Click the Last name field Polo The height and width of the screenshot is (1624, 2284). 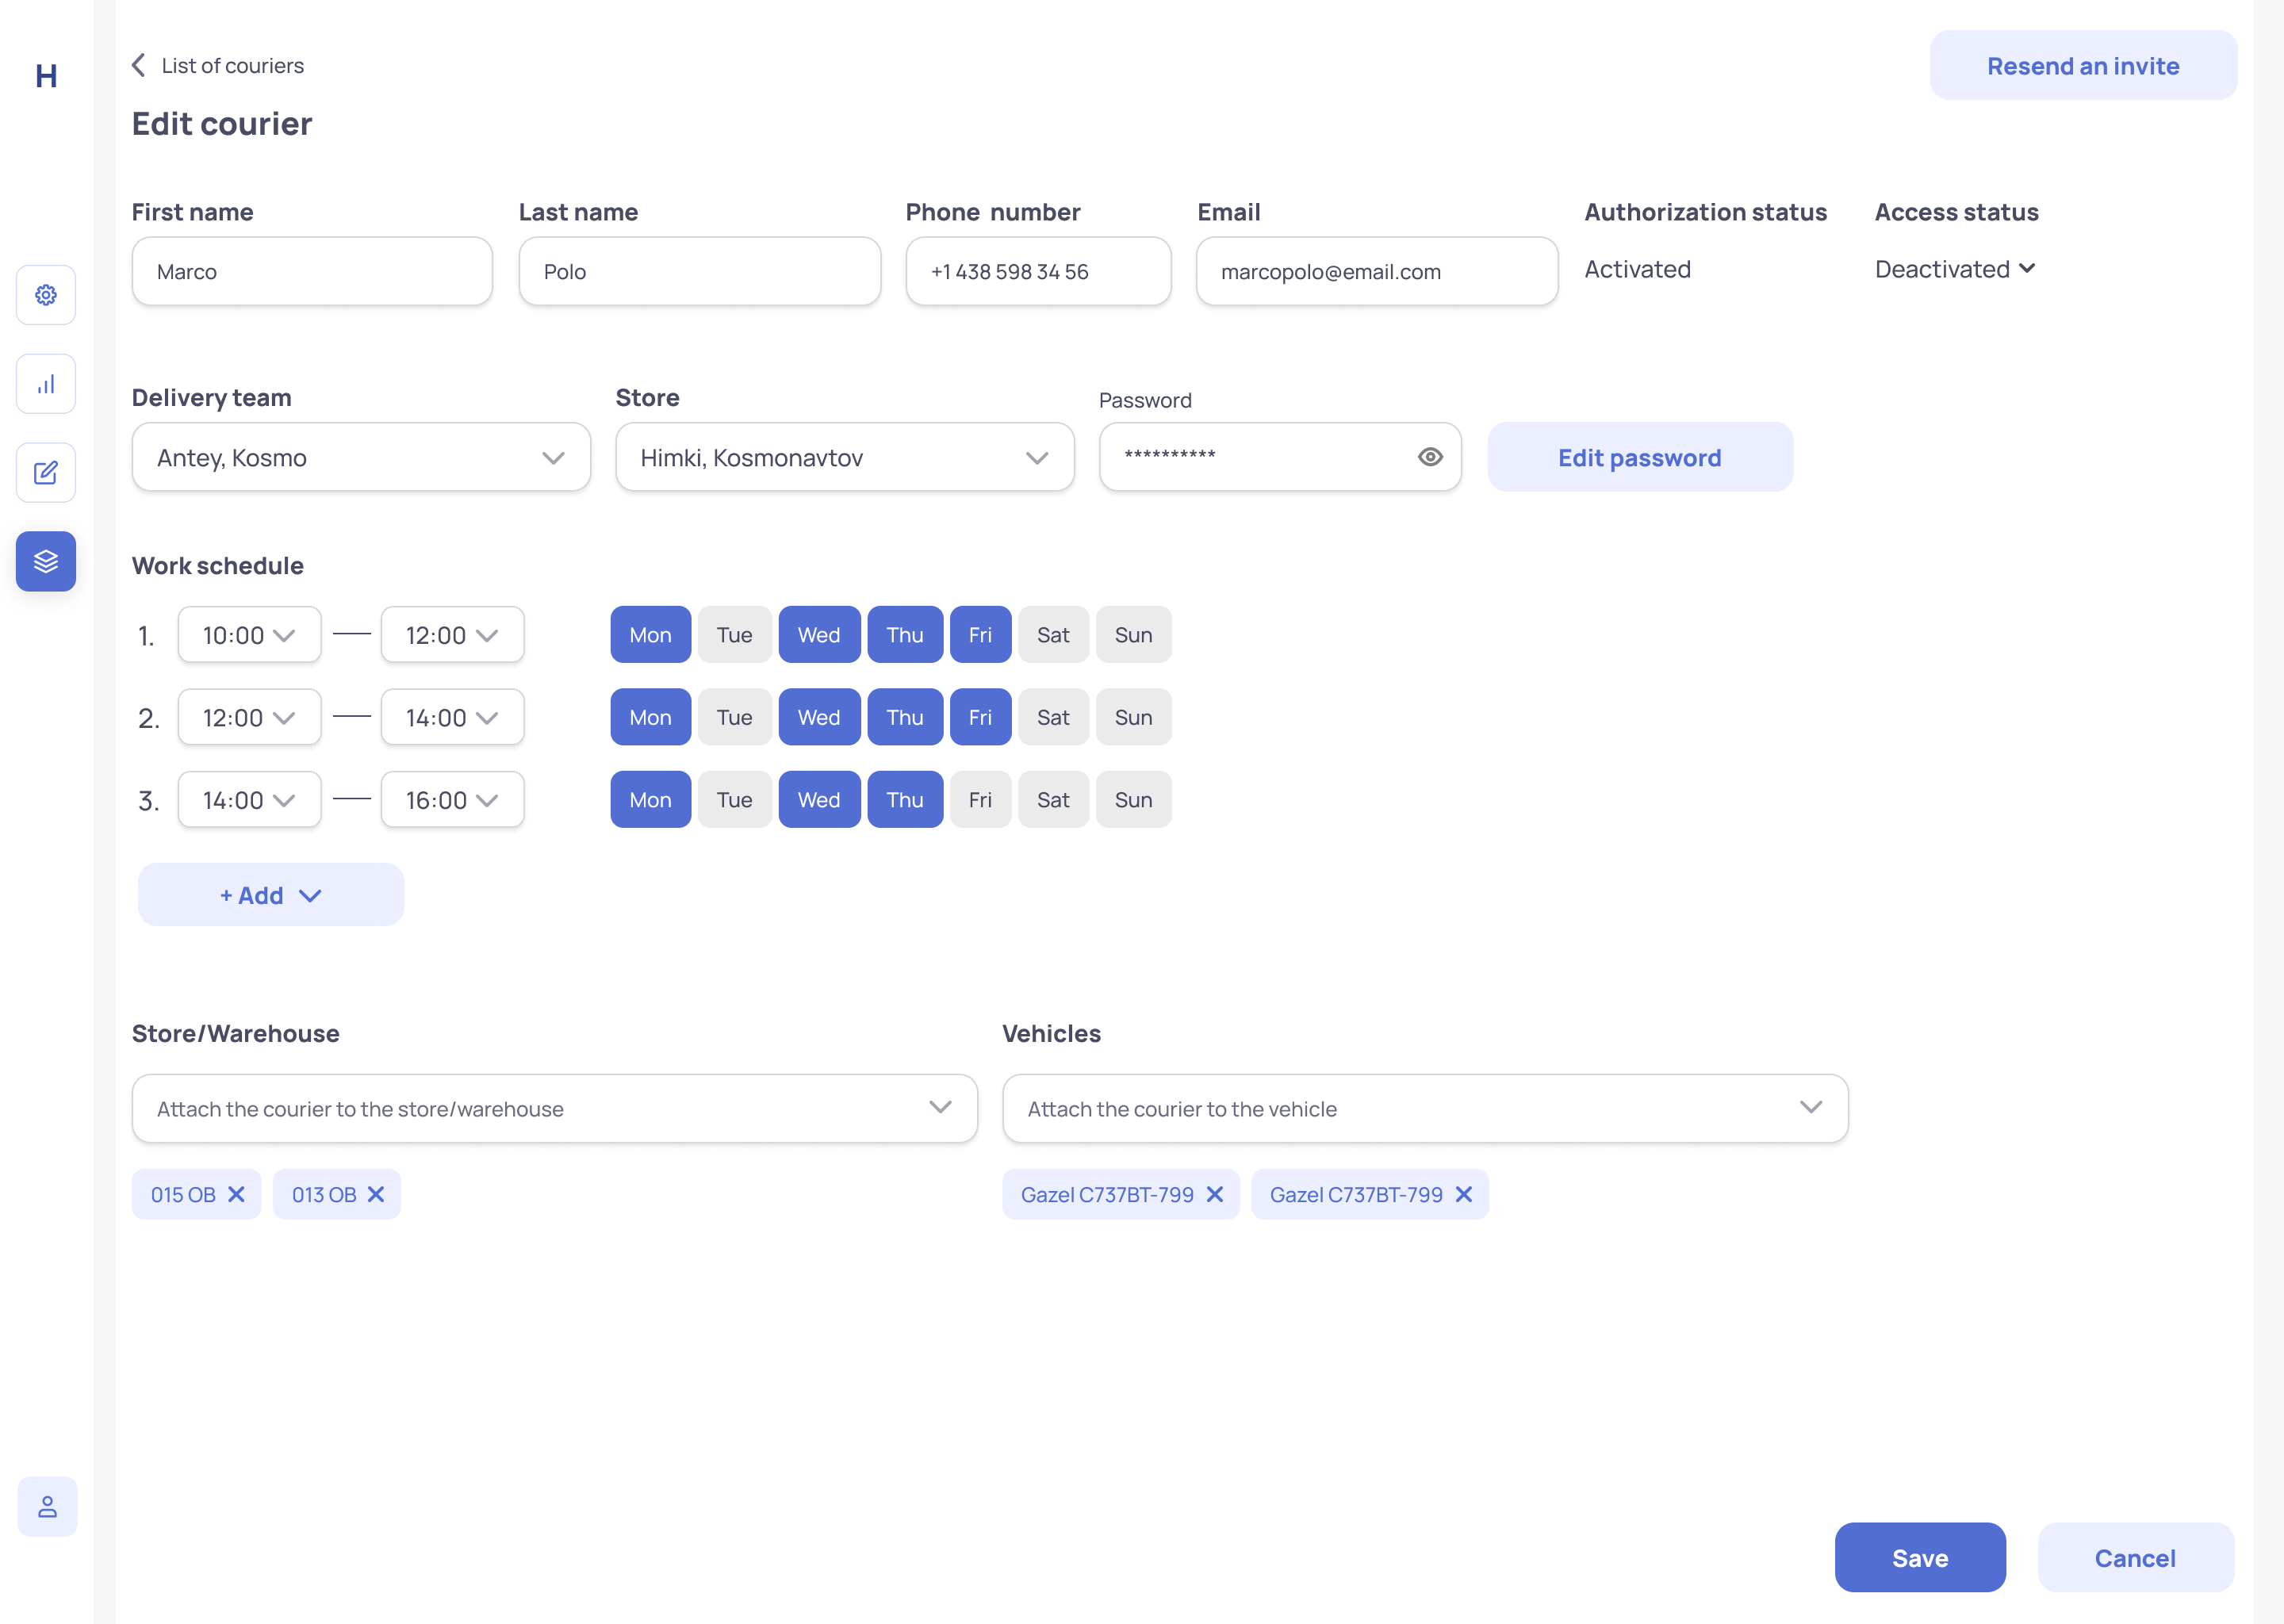(700, 271)
